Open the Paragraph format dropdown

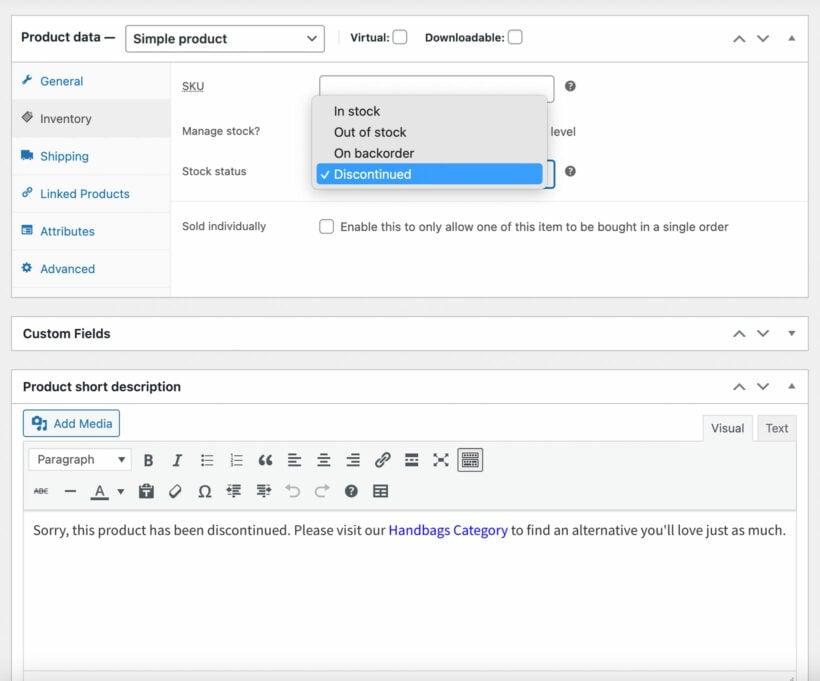80,460
